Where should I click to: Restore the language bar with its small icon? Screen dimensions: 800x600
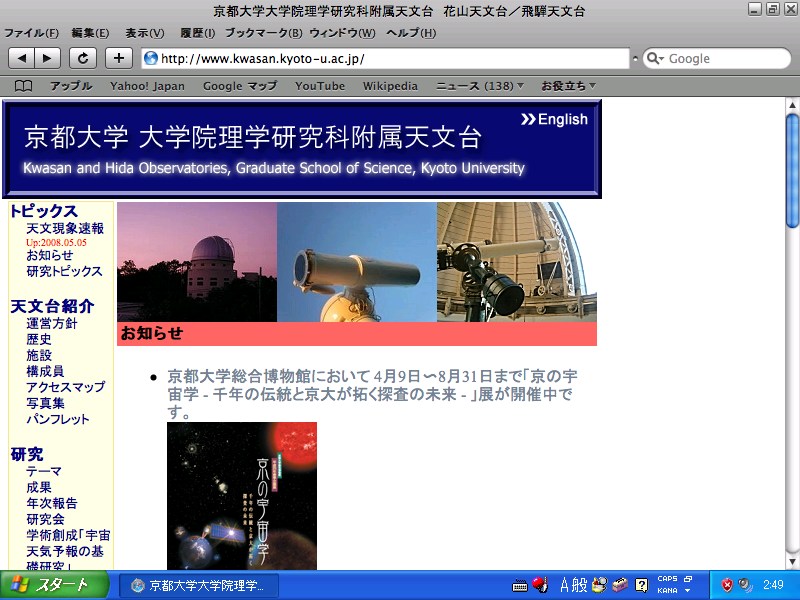click(688, 579)
